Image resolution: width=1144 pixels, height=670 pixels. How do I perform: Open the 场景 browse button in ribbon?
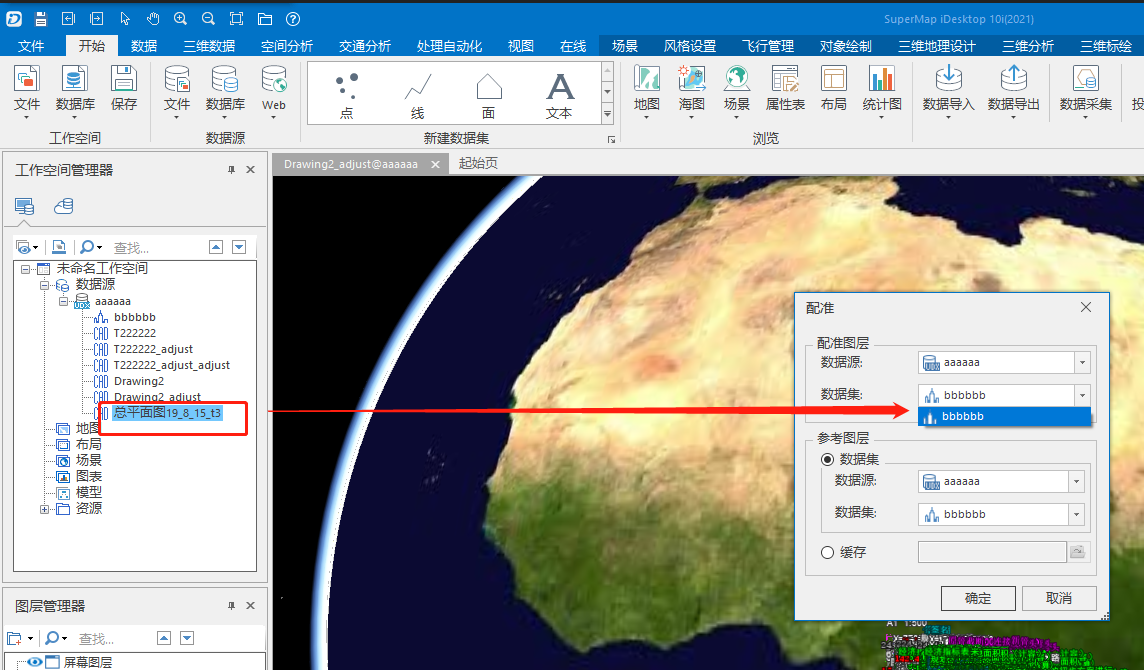(737, 91)
